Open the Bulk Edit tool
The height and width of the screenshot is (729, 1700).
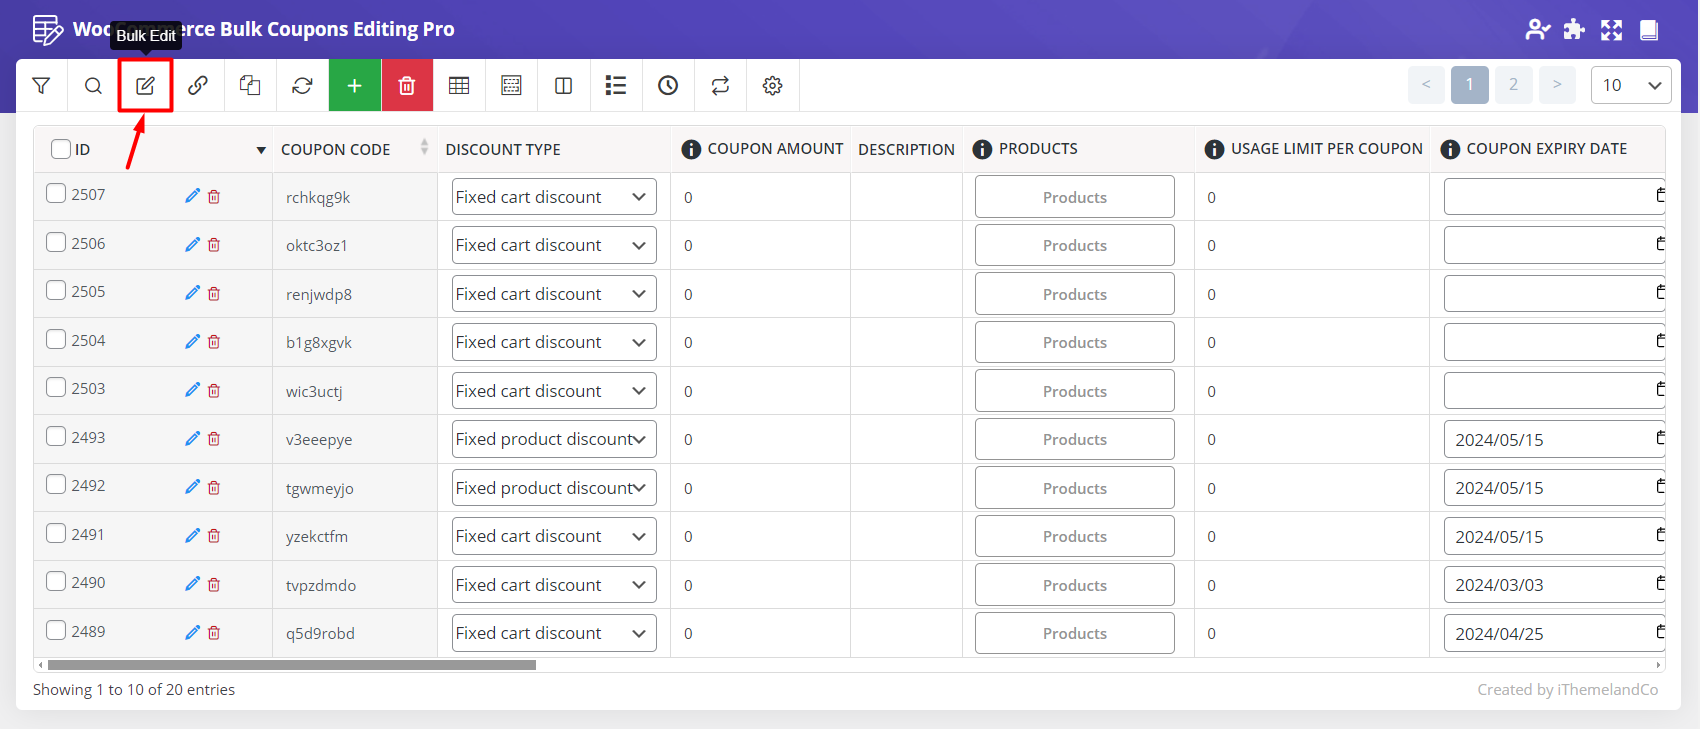click(145, 86)
